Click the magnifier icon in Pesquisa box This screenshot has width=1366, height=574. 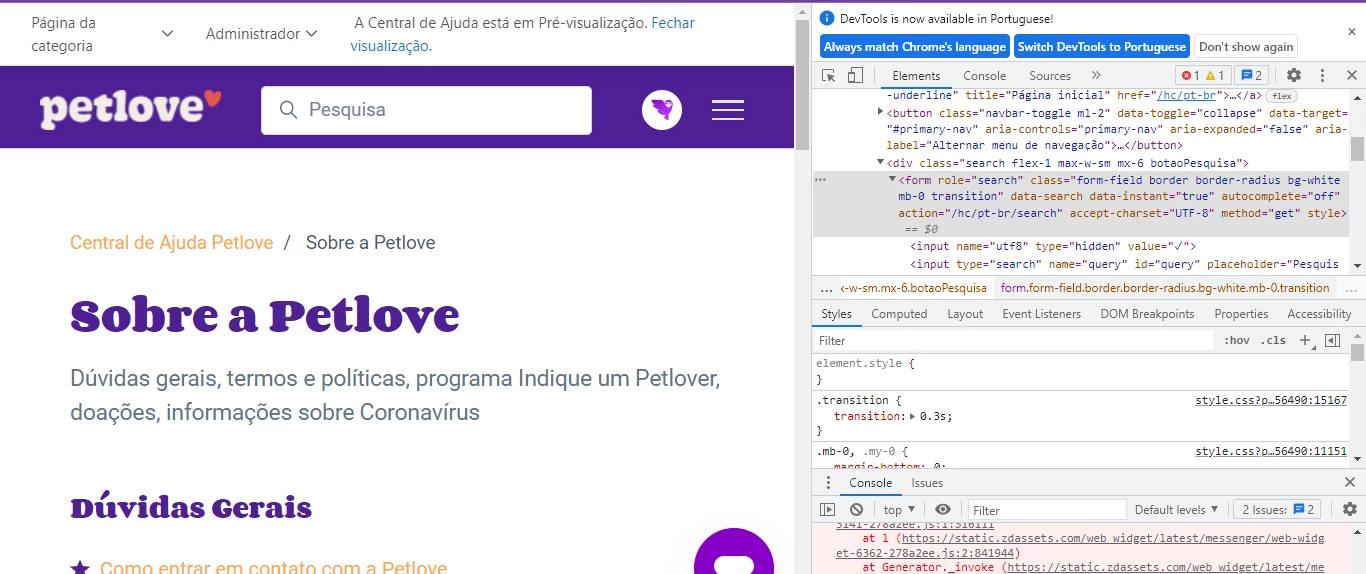coord(289,110)
